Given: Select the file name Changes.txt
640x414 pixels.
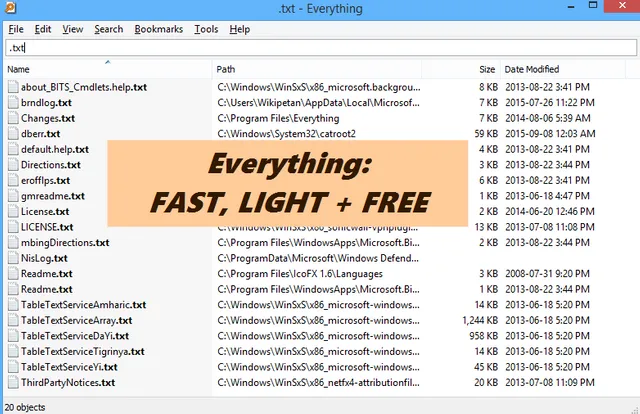Looking at the screenshot, I should click(x=48, y=118).
